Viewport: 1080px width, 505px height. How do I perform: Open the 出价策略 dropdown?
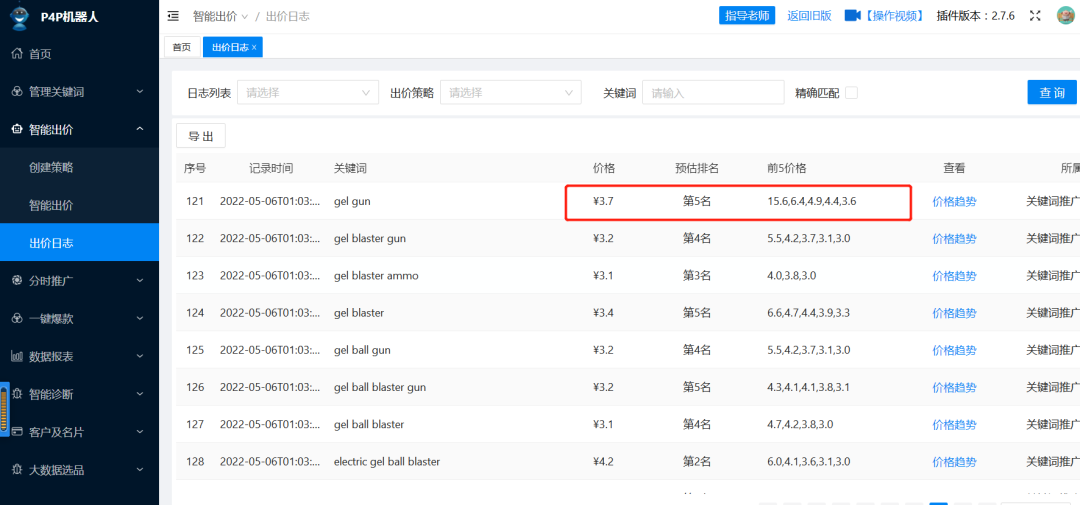pos(510,92)
